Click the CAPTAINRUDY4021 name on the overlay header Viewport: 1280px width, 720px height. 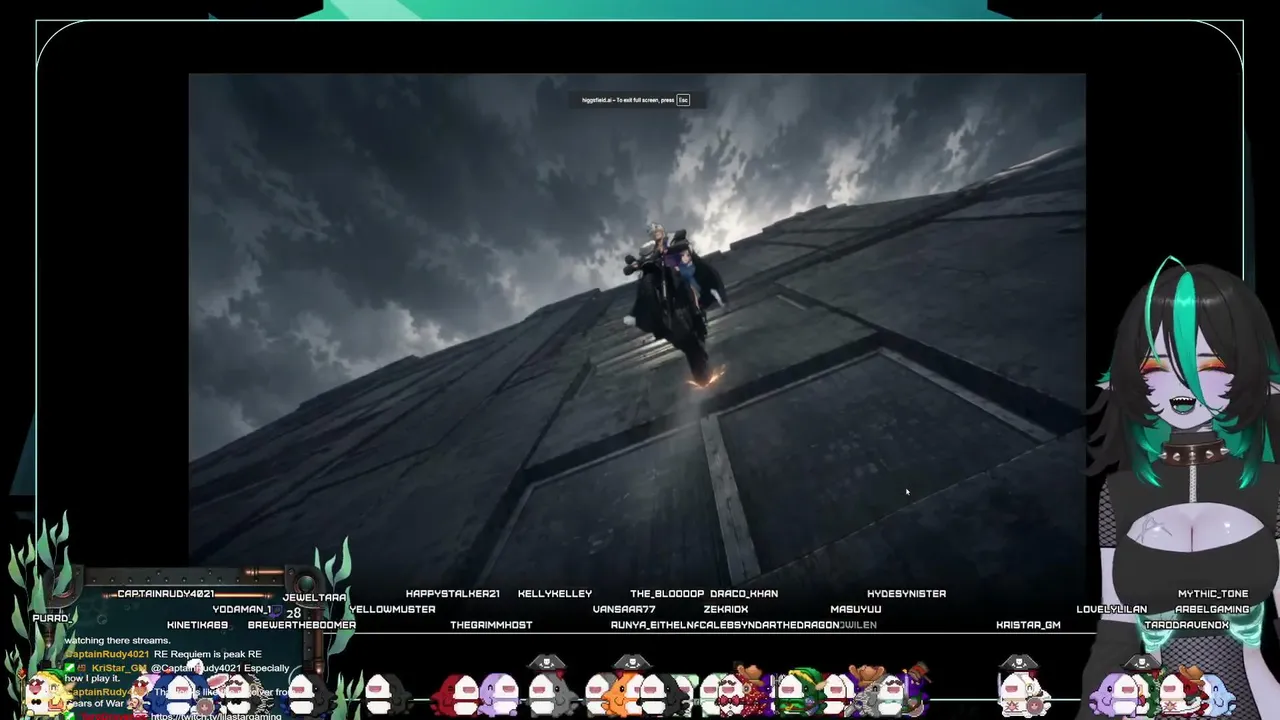[166, 594]
